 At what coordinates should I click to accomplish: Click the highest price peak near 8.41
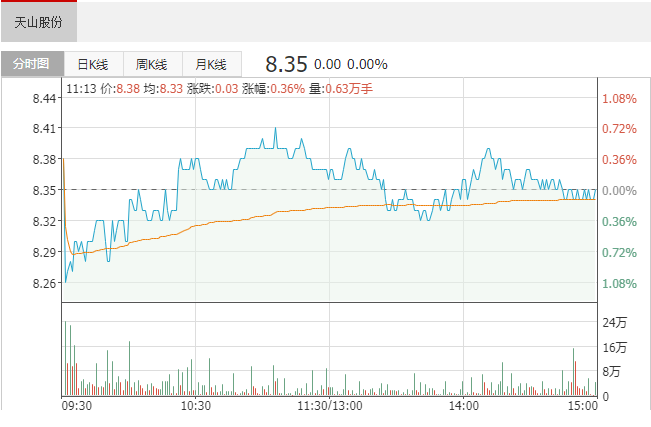tap(275, 129)
